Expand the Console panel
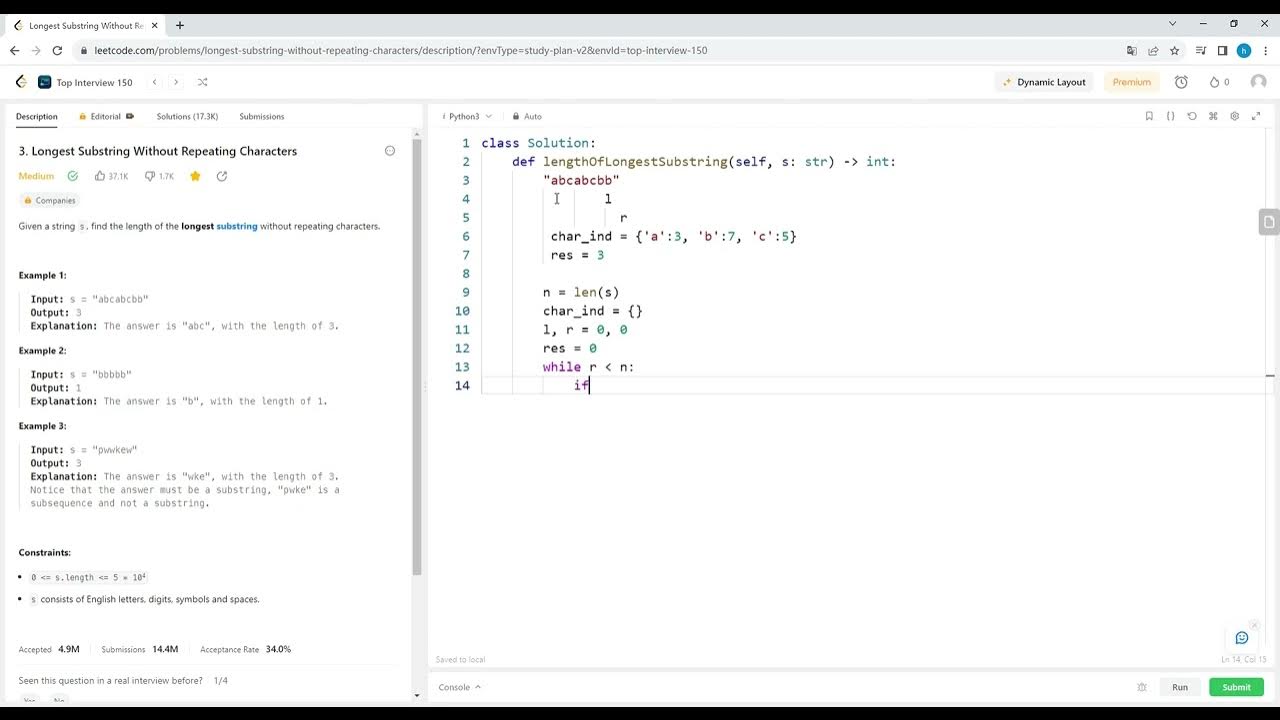This screenshot has height=720, width=1280. [460, 687]
